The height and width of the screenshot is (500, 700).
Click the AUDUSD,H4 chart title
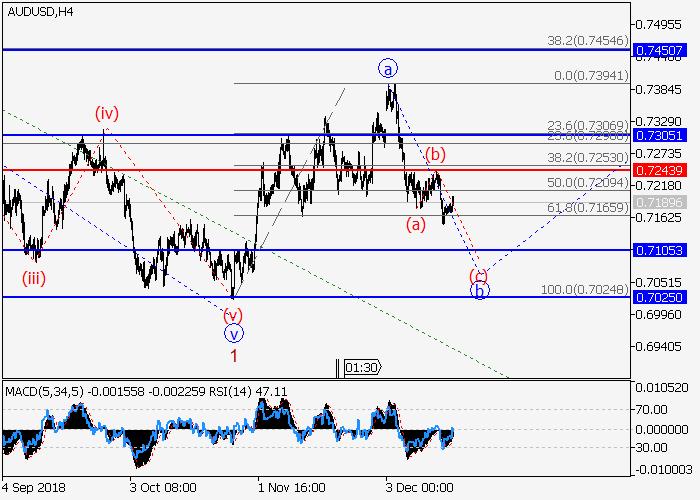38,12
